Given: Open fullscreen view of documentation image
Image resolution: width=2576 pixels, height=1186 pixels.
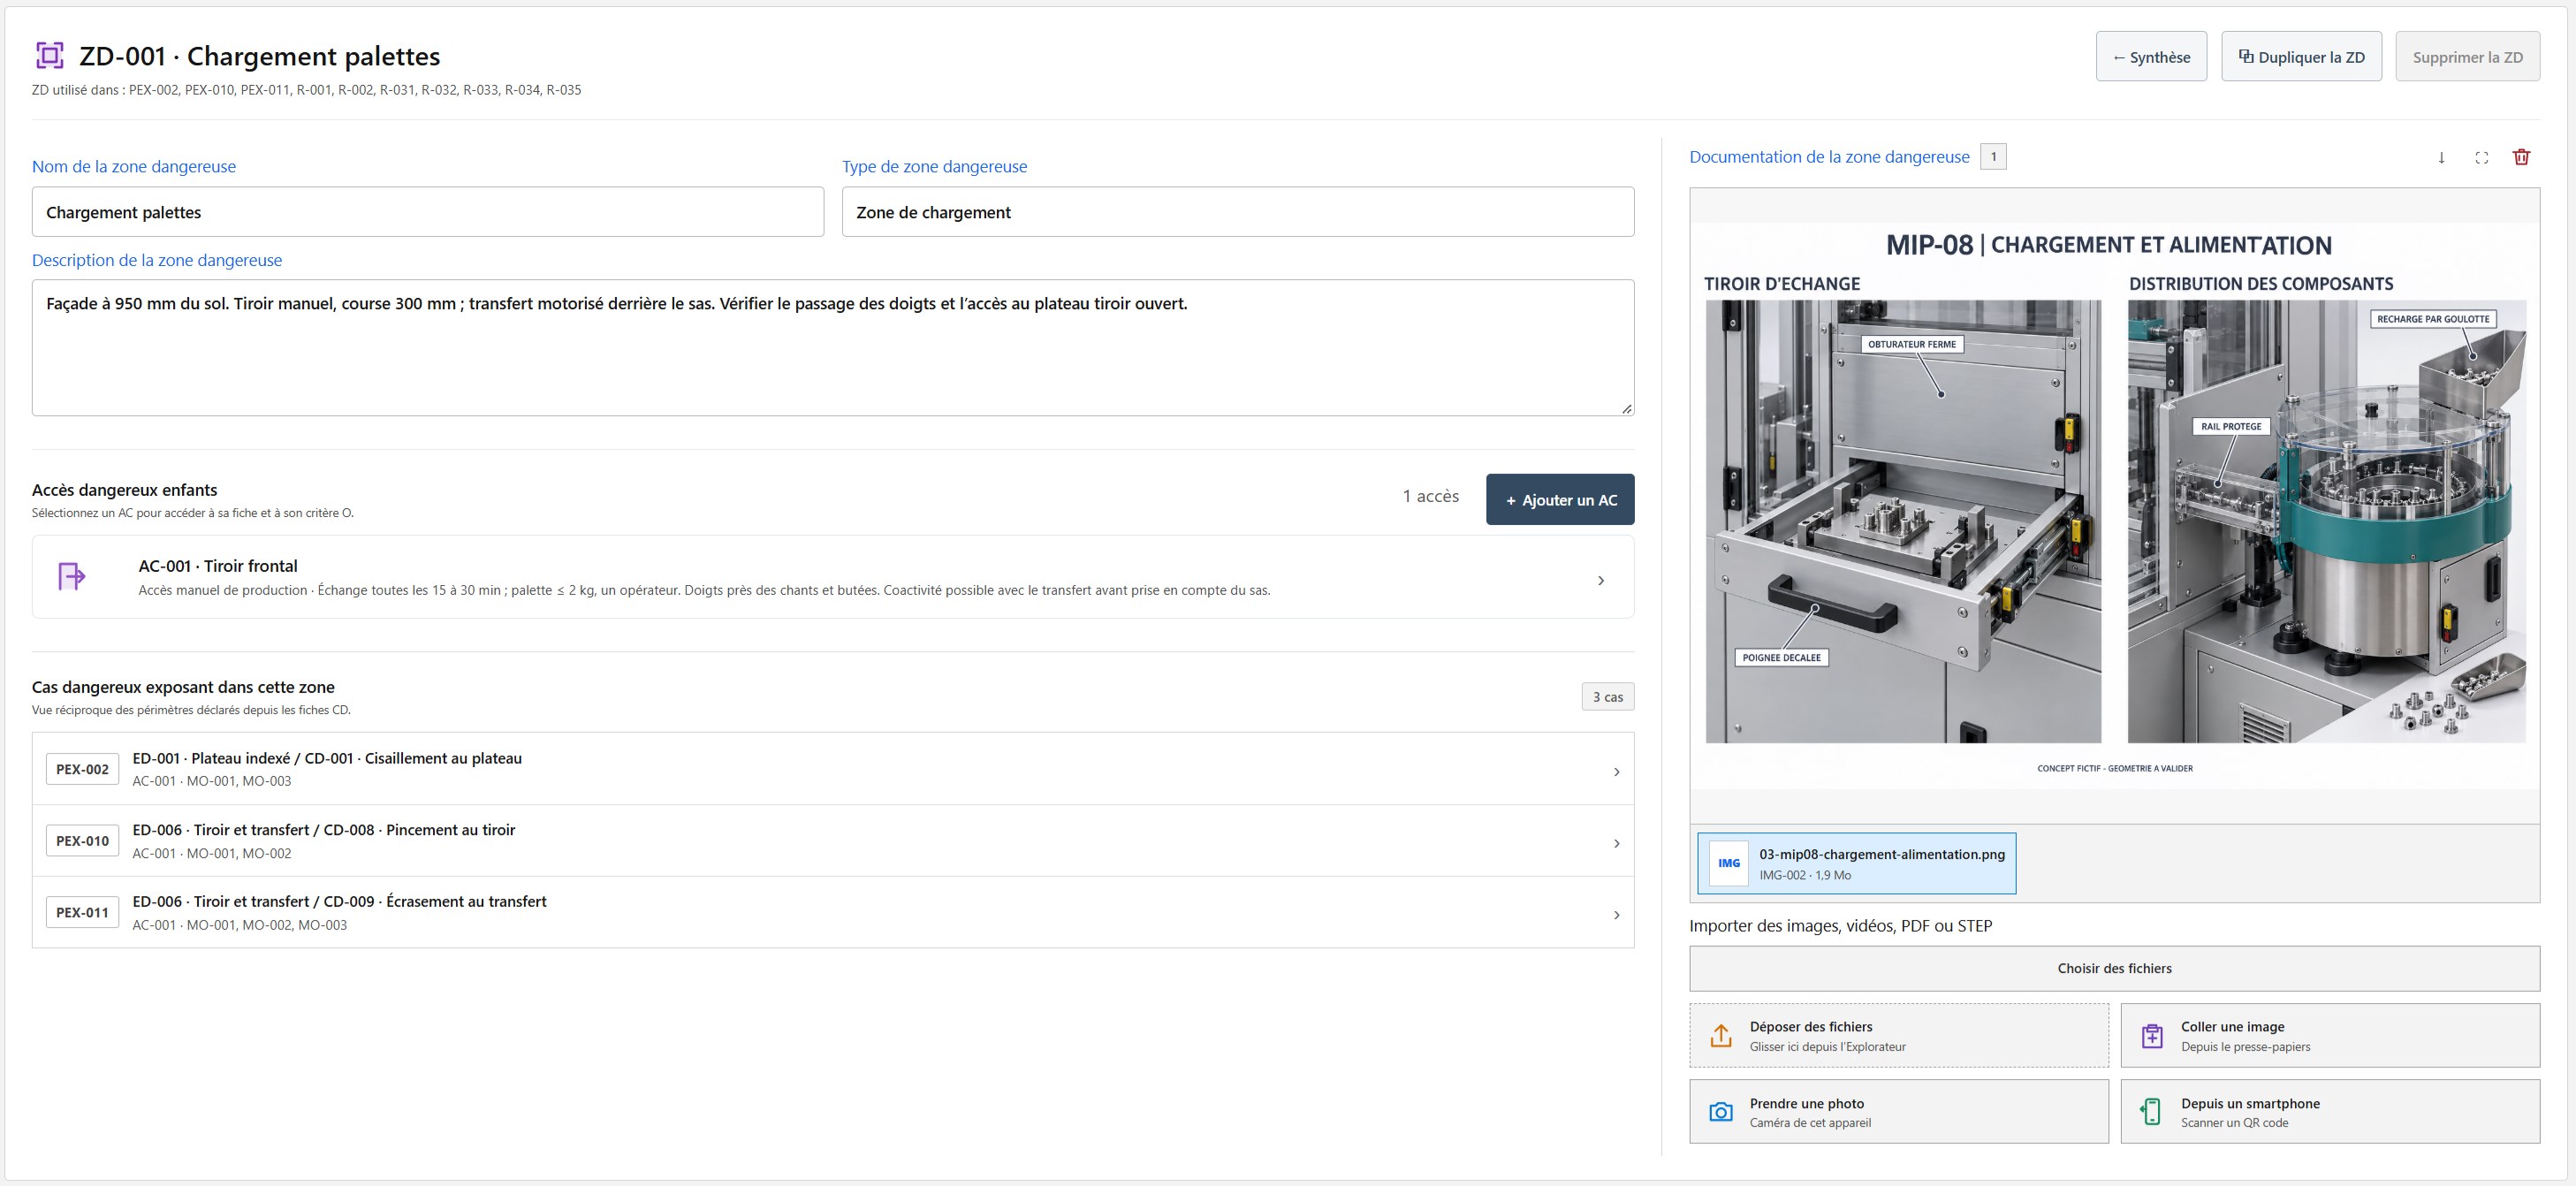Looking at the screenshot, I should click(2481, 157).
